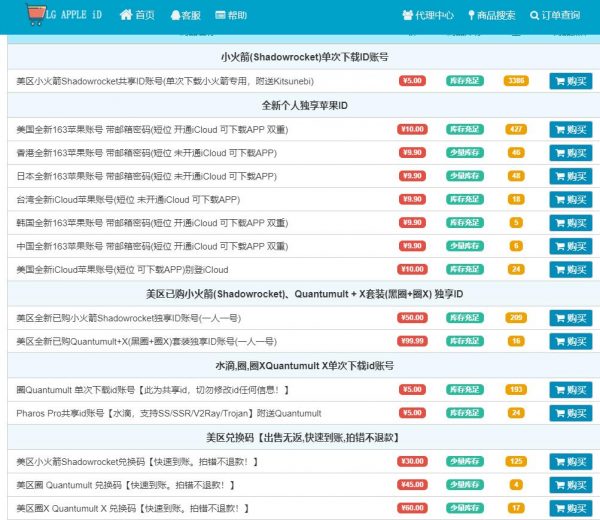Screen dimensions: 600x520
Task: Buy 台湾全新iCloud苹果账号
Action: tap(571, 200)
